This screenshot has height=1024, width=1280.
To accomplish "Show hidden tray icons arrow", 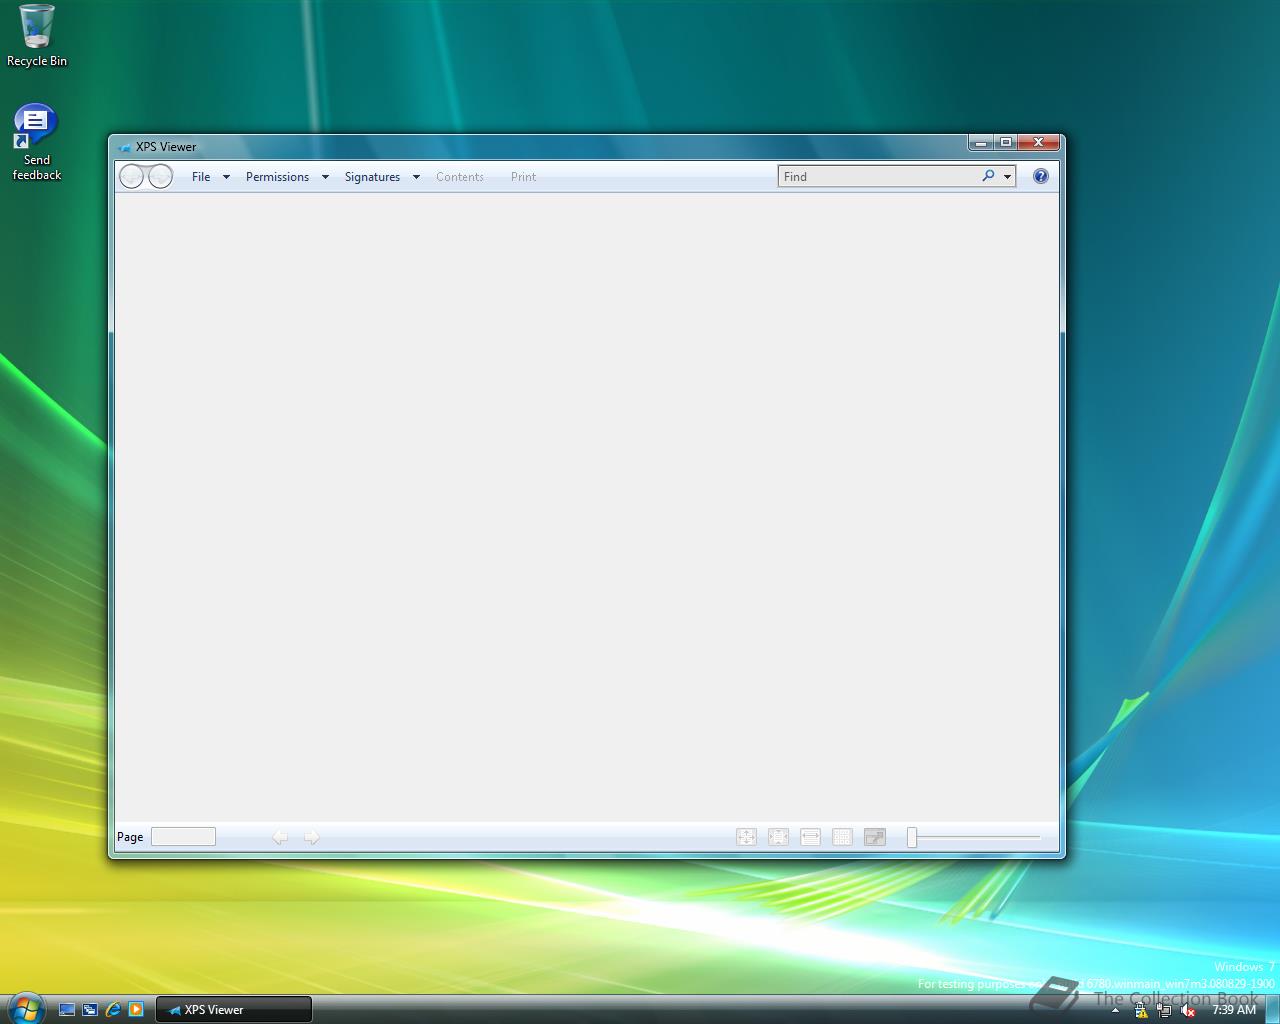I will [1115, 1010].
